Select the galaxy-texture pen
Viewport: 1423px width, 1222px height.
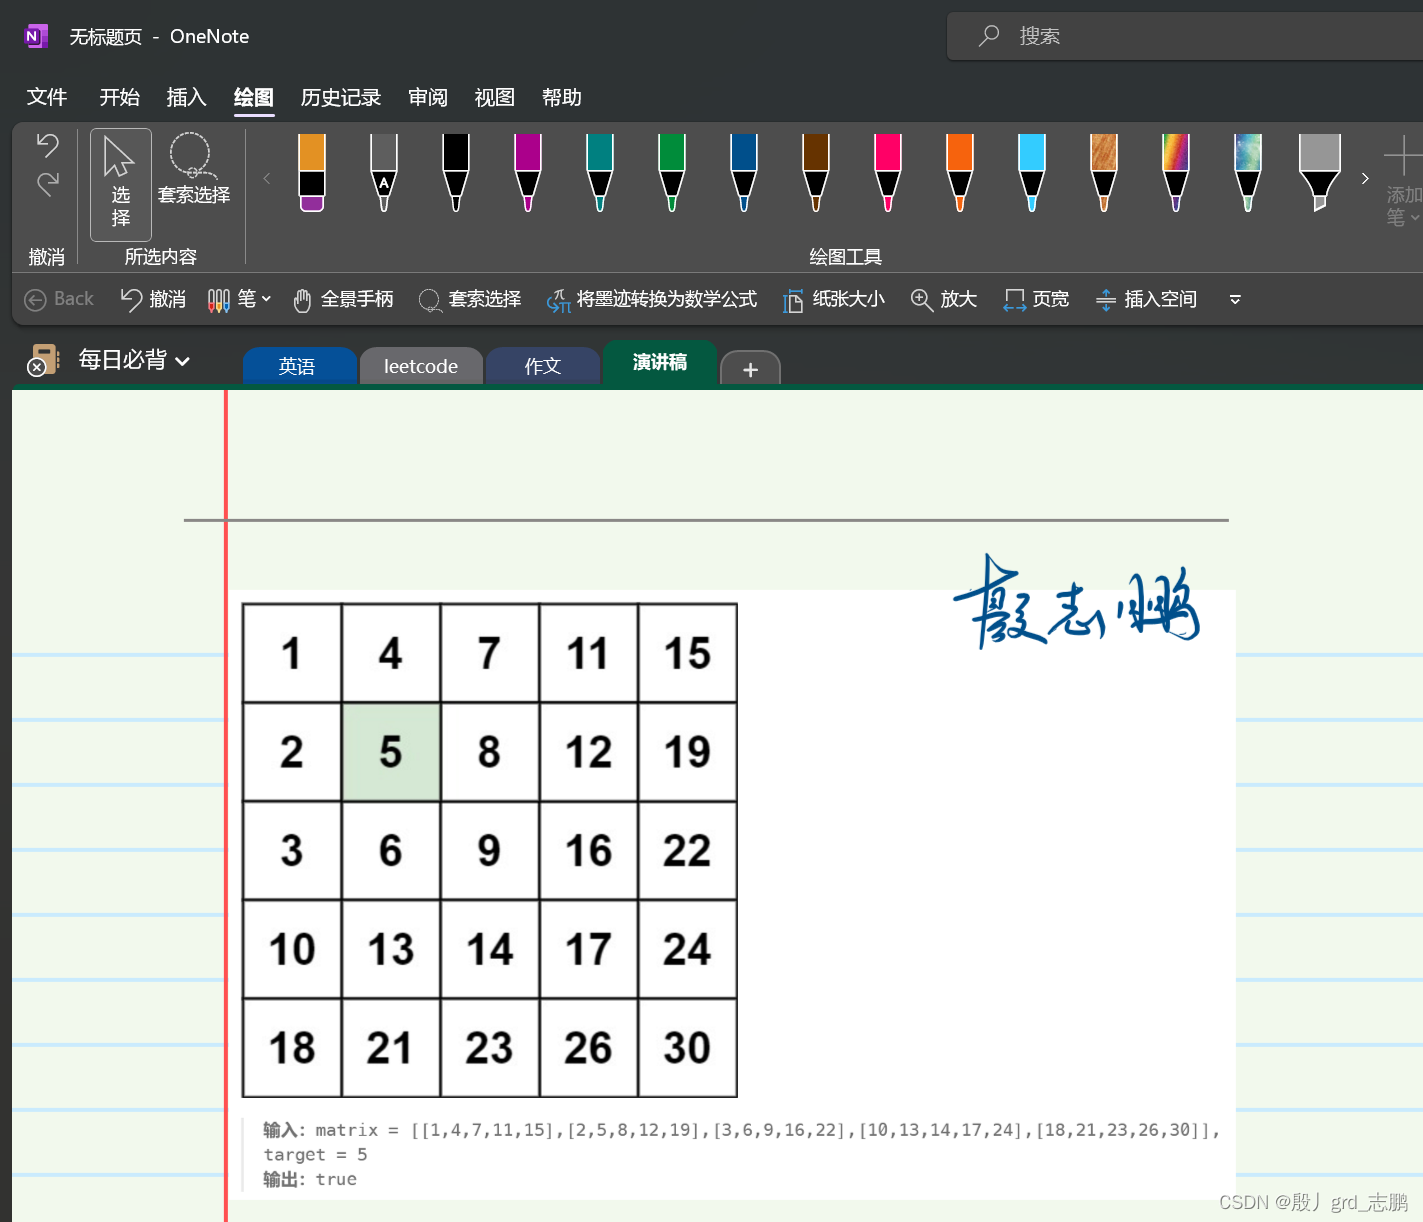1248,172
